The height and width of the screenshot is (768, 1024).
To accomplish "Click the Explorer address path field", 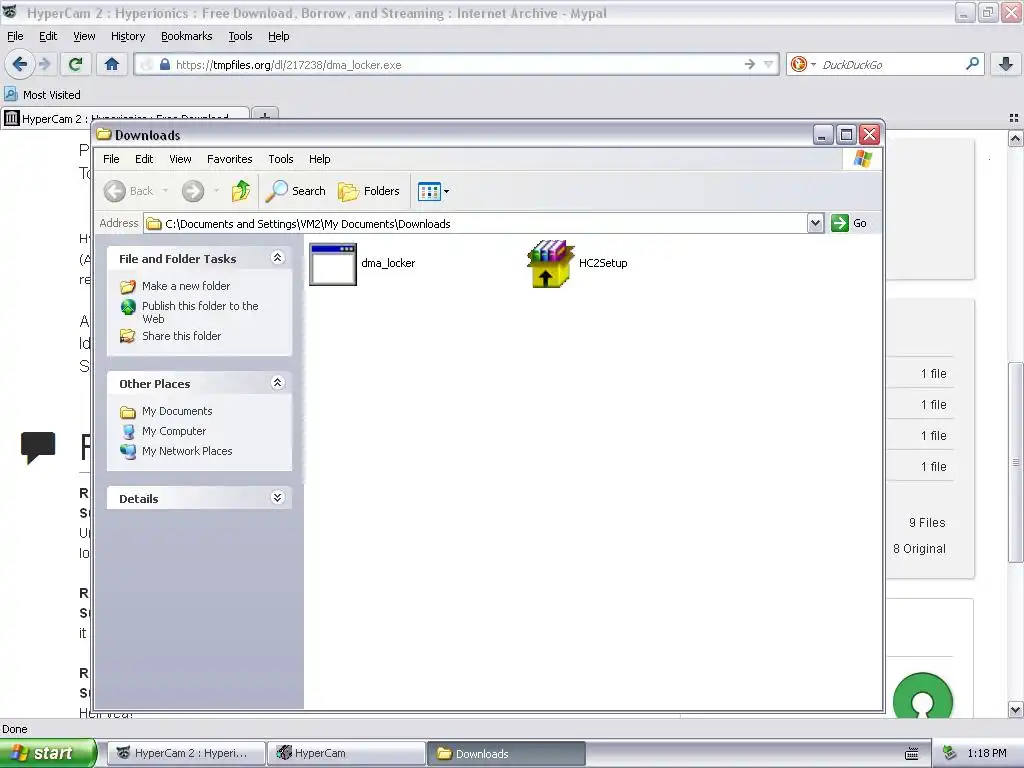I will click(x=475, y=223).
